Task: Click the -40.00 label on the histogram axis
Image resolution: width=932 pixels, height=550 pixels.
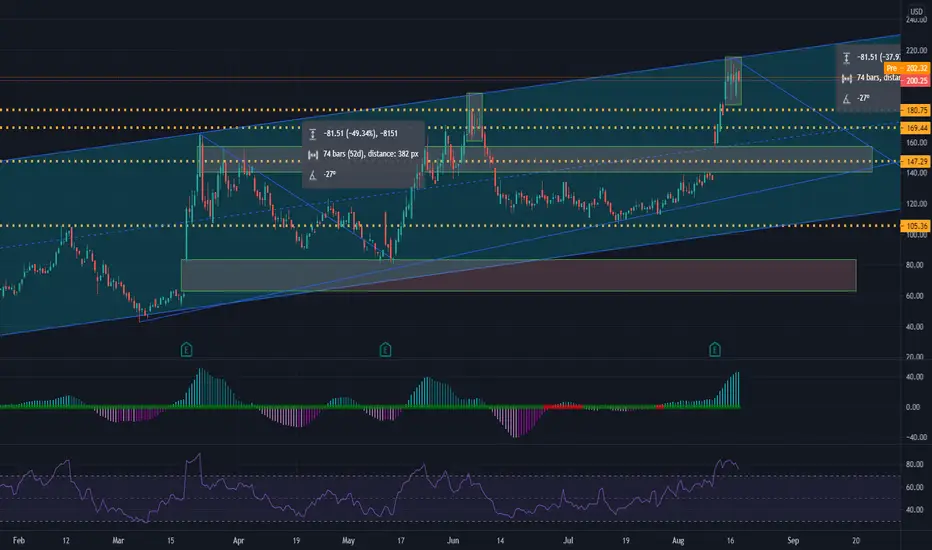Action: (x=916, y=437)
